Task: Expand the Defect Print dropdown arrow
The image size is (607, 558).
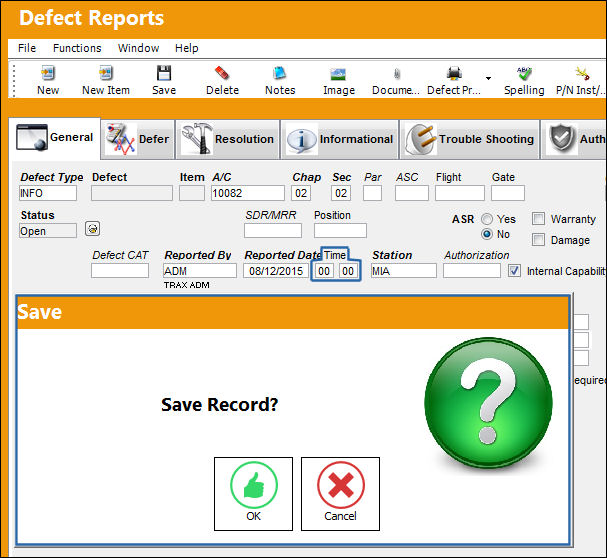Action: [x=489, y=78]
